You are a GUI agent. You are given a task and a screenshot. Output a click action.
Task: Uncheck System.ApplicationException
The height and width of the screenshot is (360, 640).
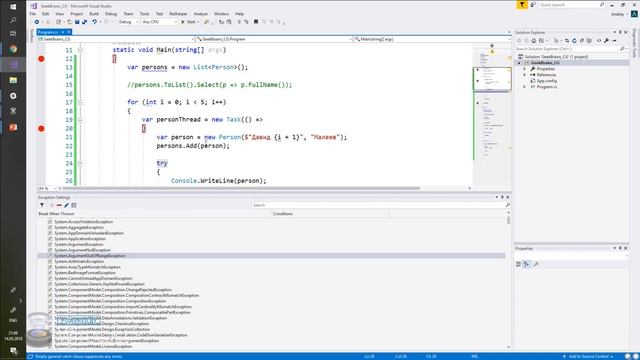50,239
